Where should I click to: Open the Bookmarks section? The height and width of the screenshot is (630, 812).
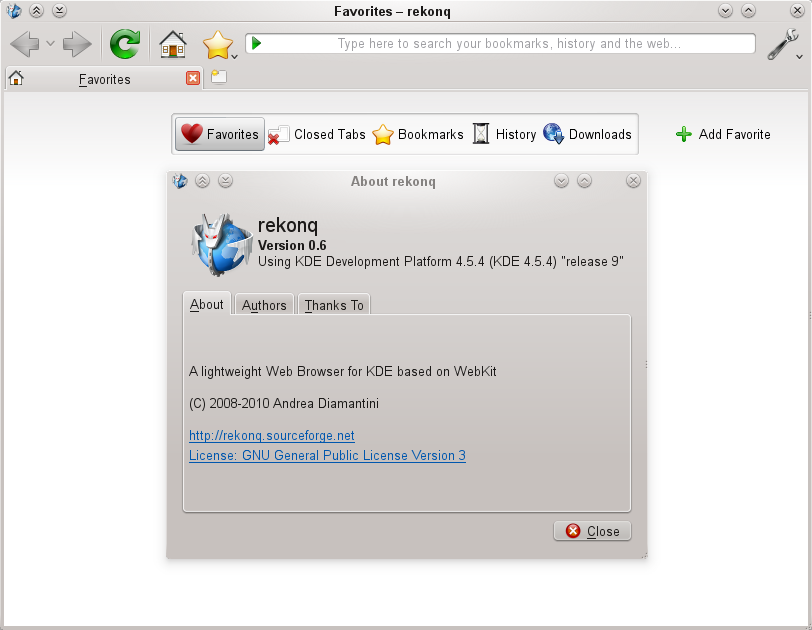418,135
